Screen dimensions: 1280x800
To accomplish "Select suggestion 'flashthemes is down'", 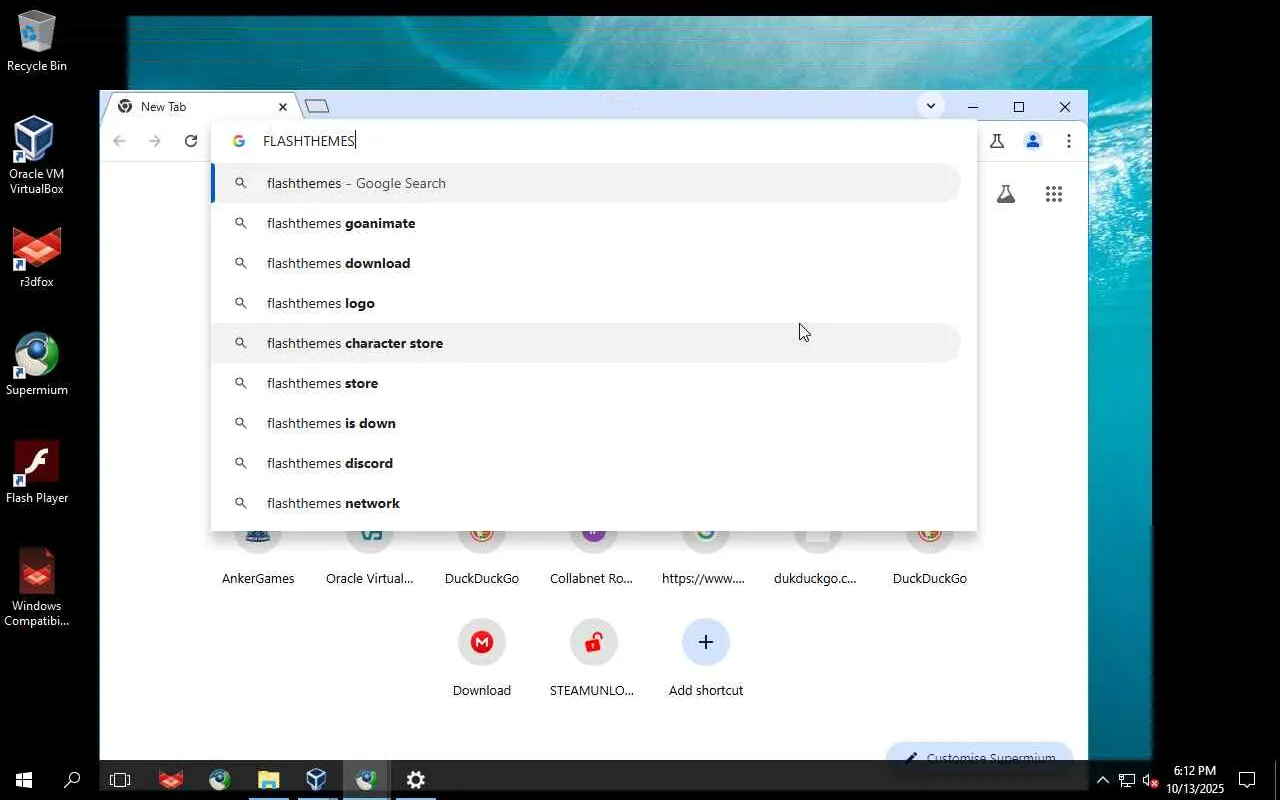I will (x=586, y=423).
